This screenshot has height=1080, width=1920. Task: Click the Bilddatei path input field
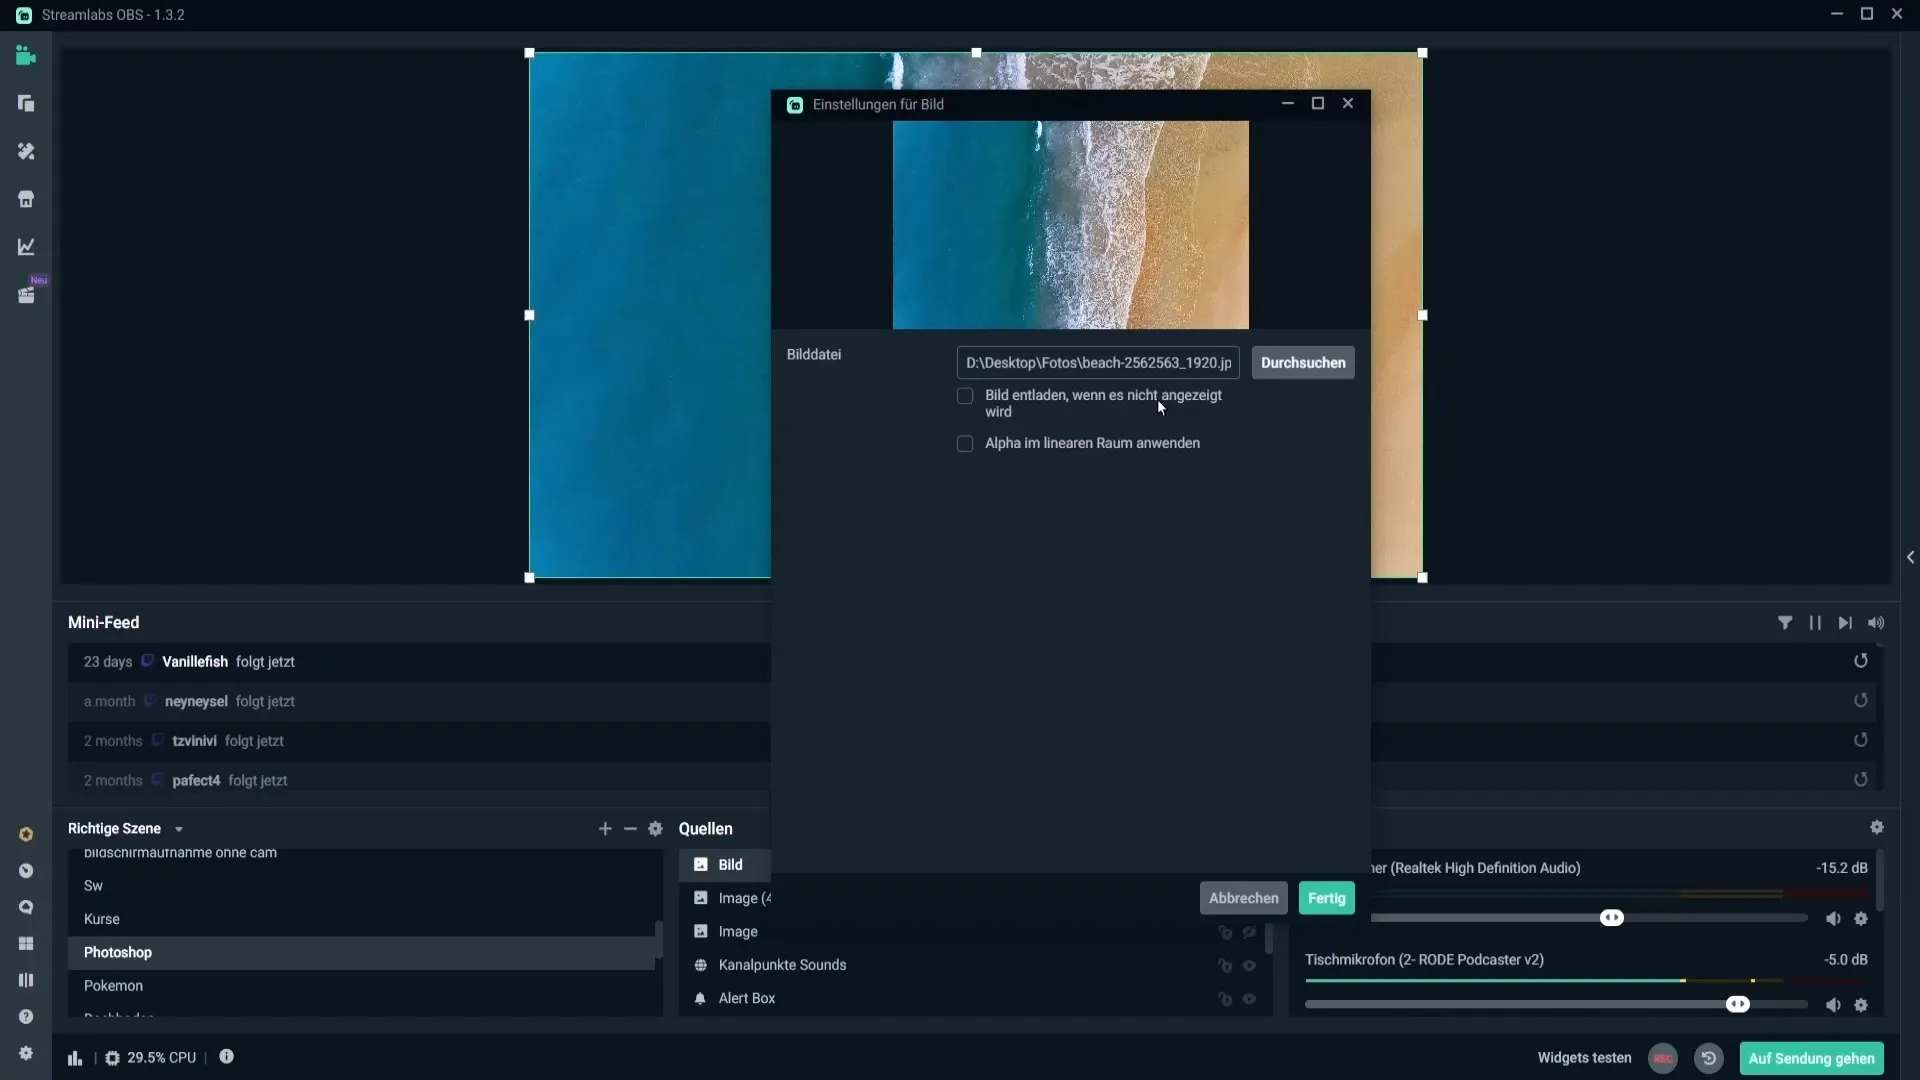1098,363
